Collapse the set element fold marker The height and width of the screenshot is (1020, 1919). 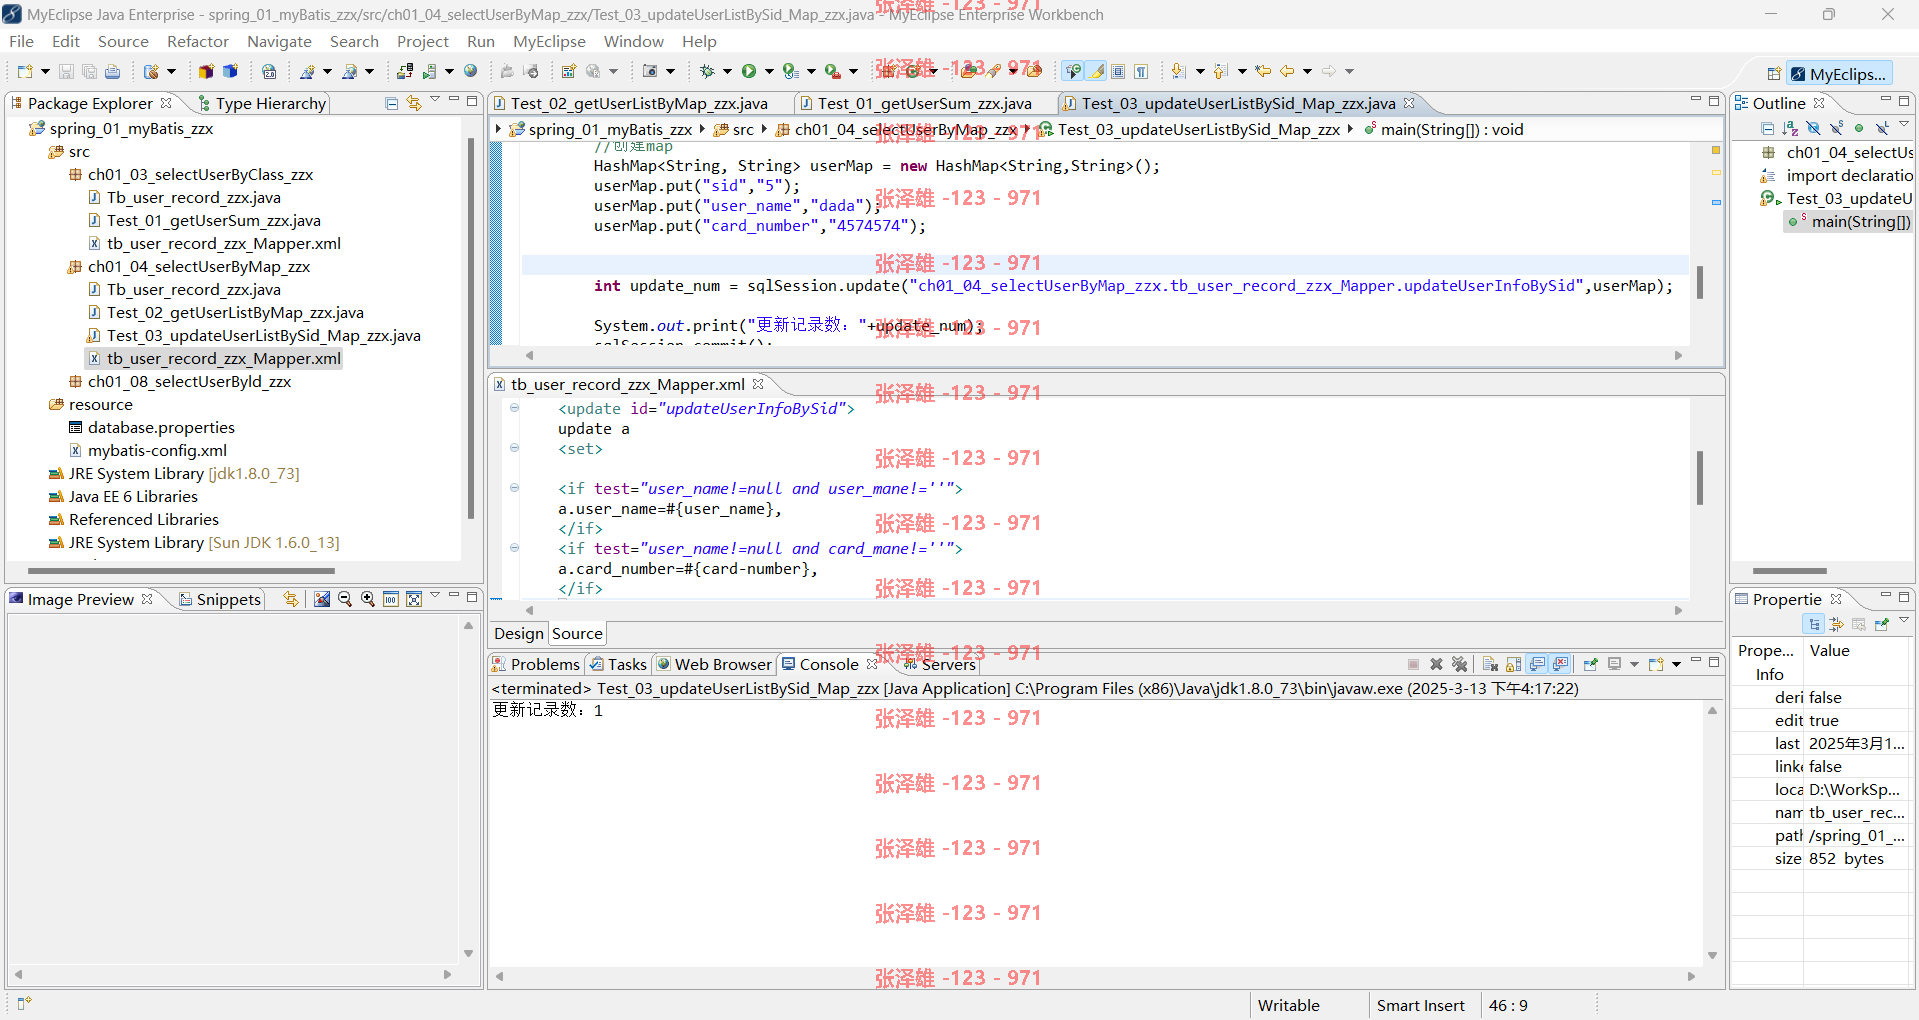coord(514,448)
